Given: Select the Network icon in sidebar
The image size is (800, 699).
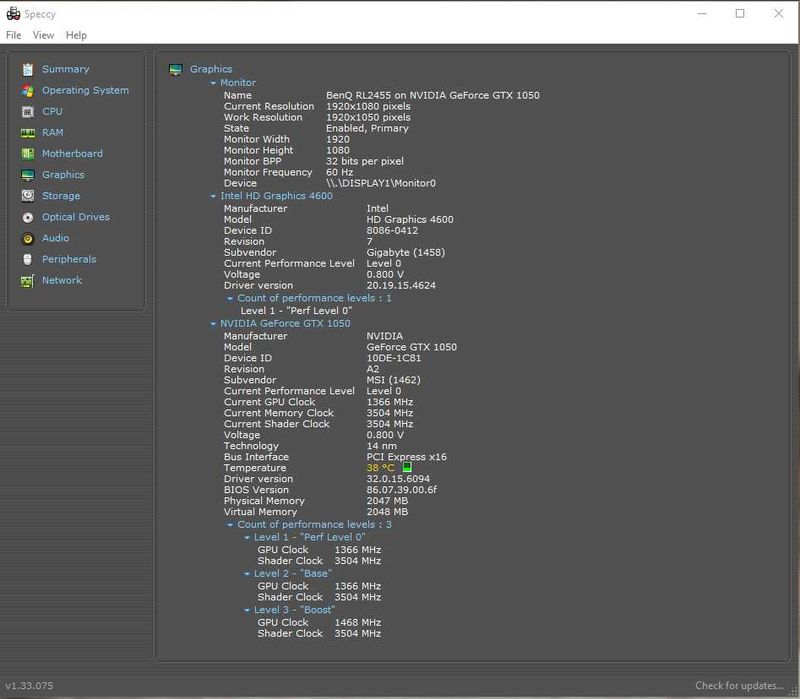Looking at the screenshot, I should [28, 281].
